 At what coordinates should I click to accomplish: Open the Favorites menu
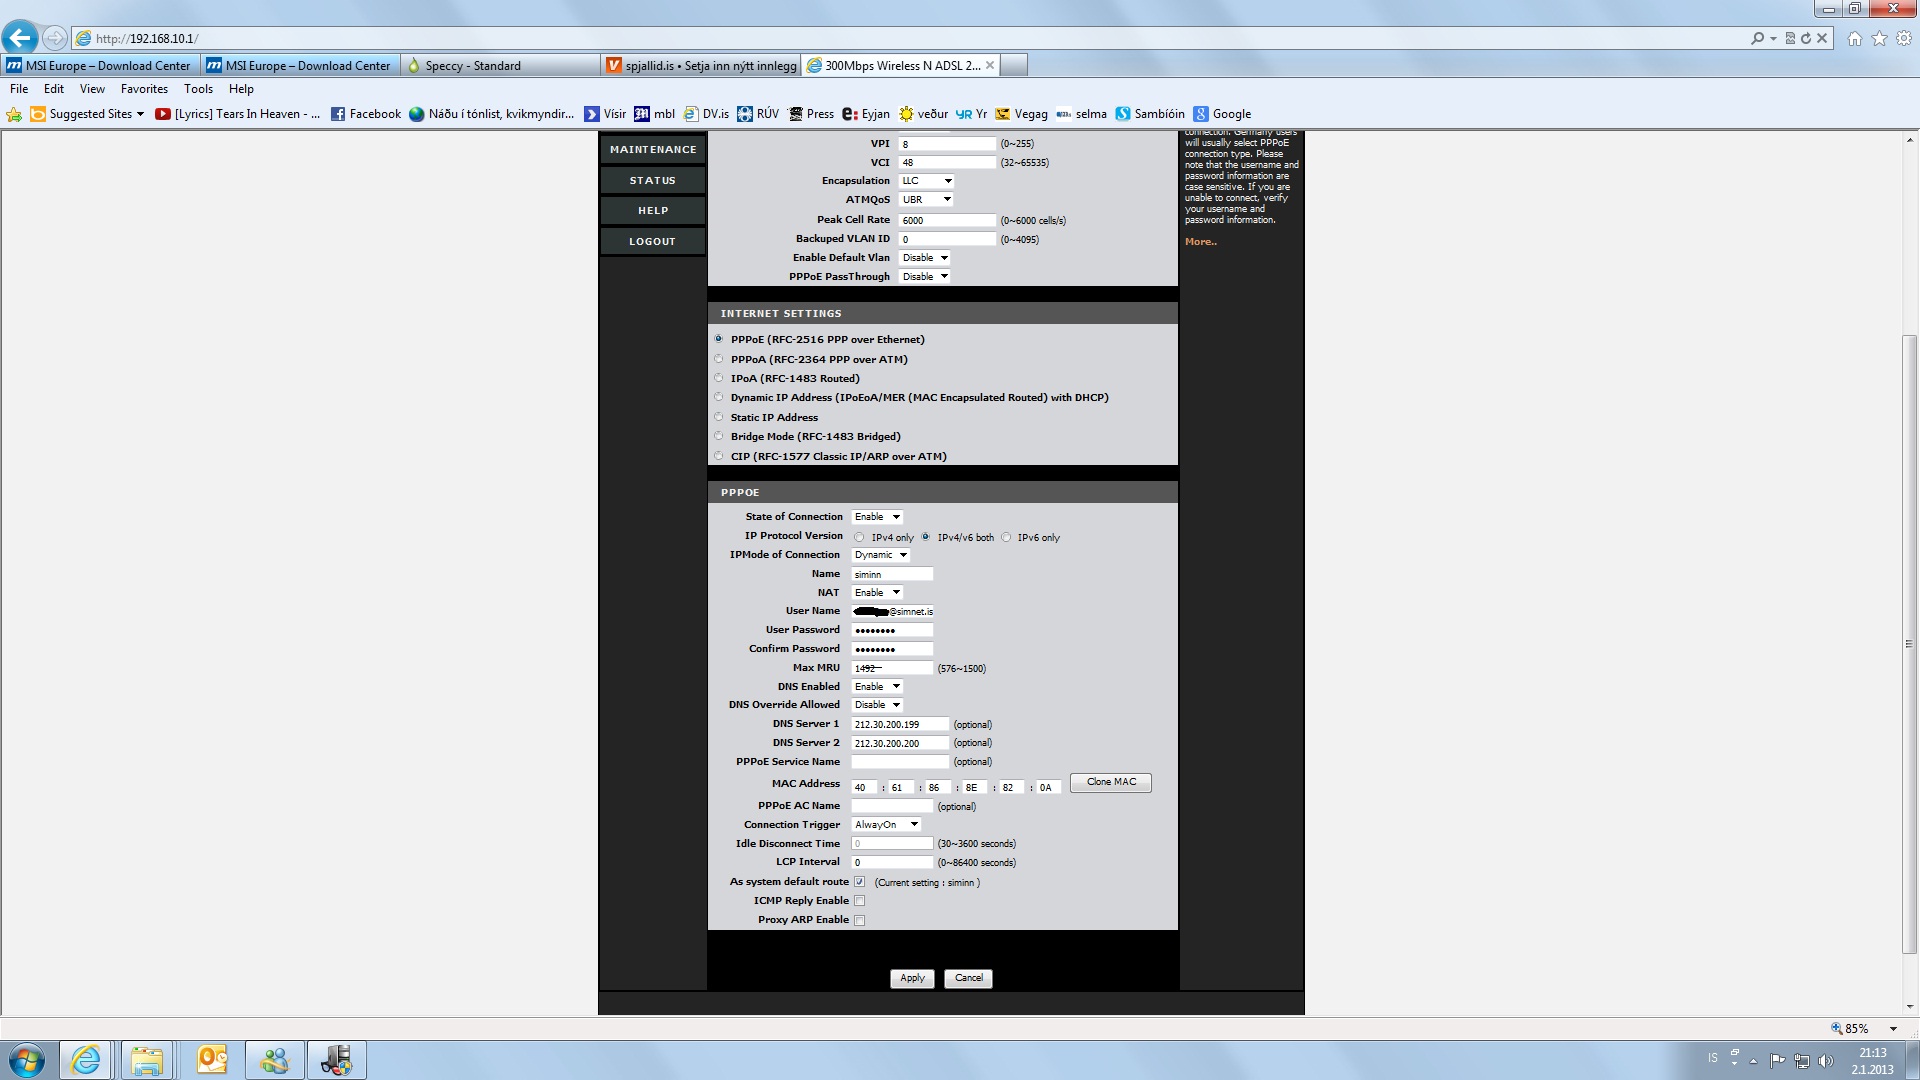(x=144, y=89)
